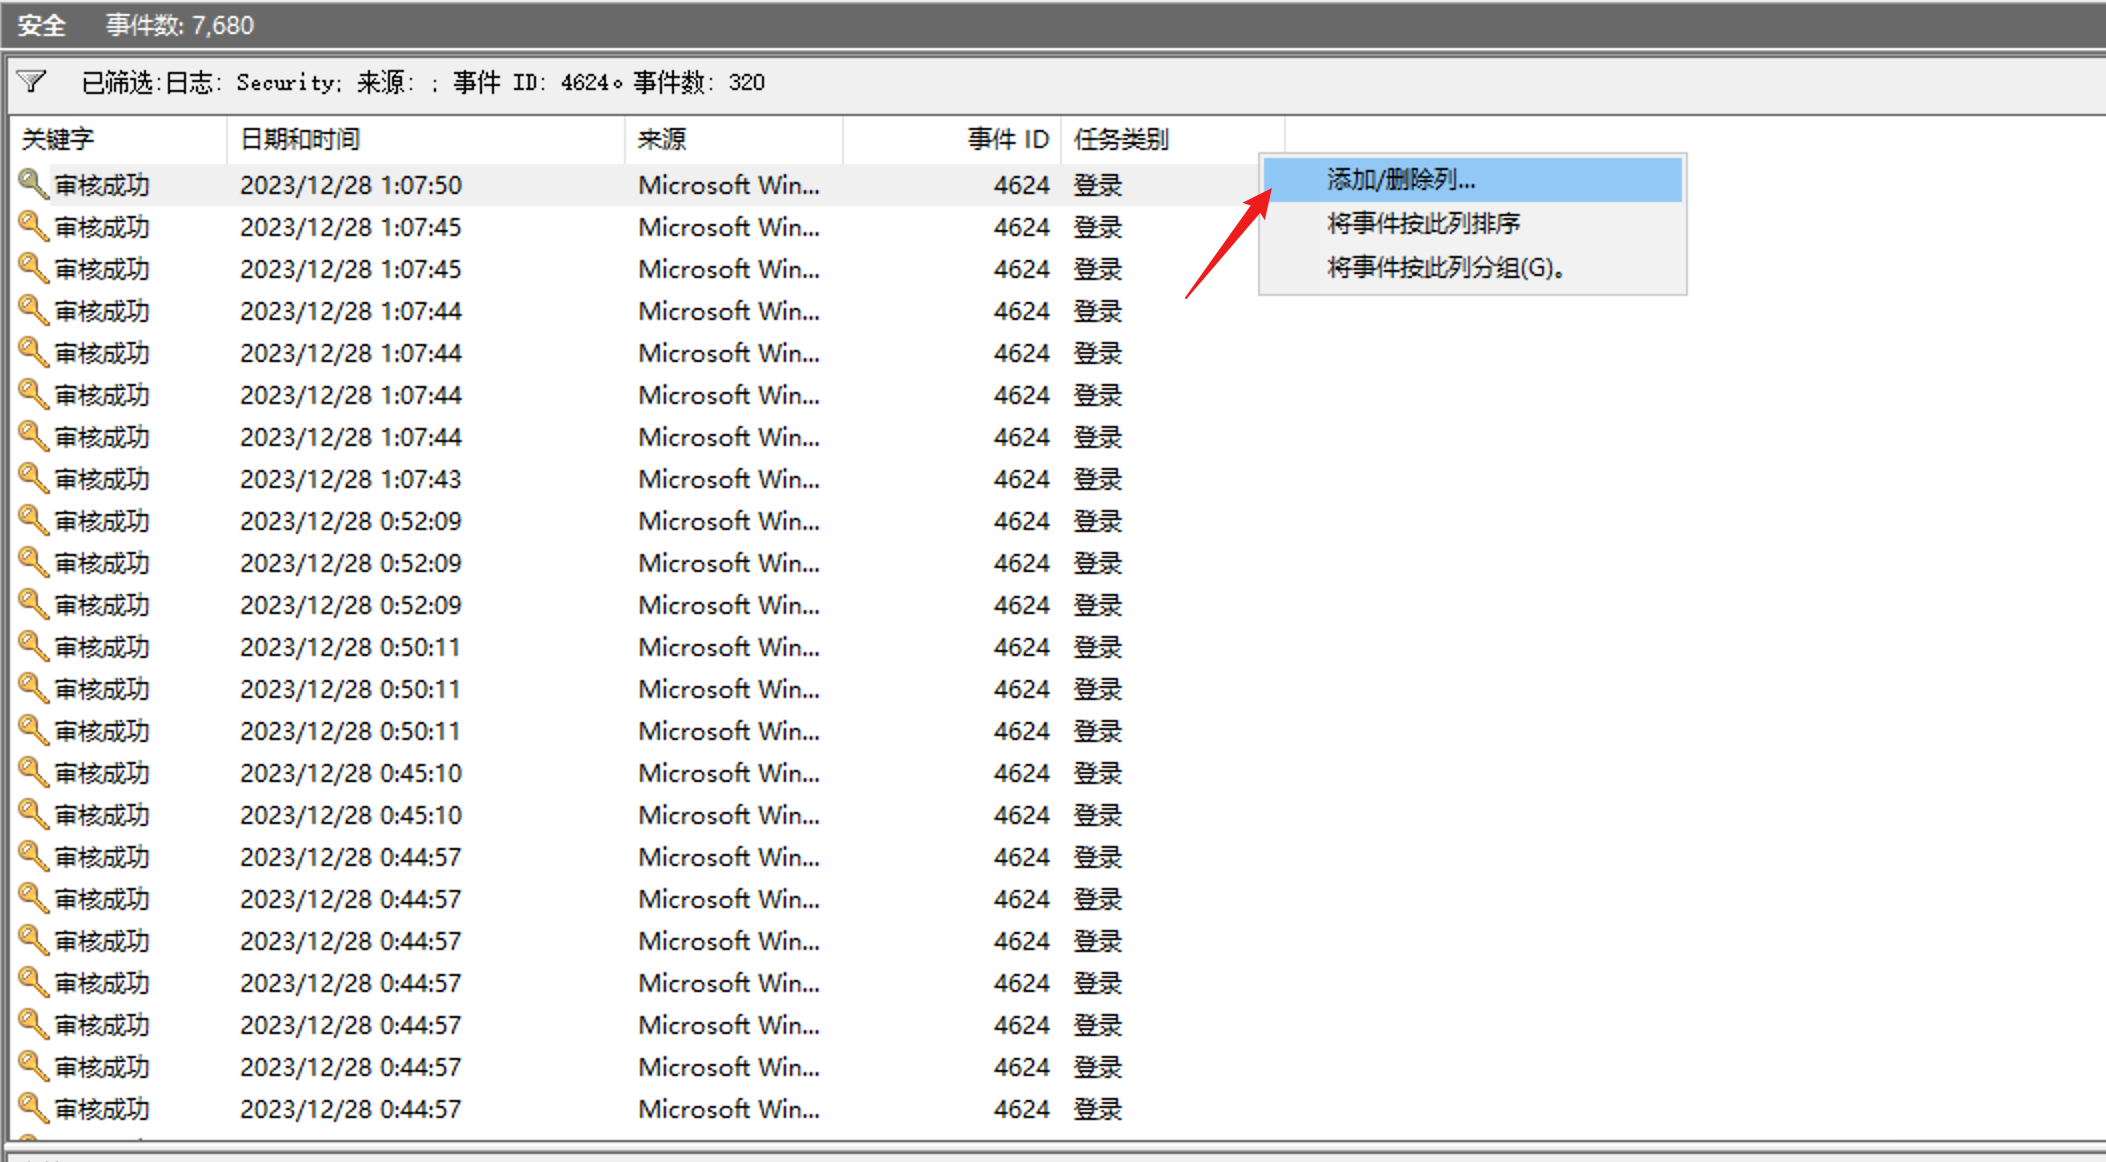Click key icon of 0:45:10 first event
This screenshot has height=1162, width=2106.
pos(33,772)
